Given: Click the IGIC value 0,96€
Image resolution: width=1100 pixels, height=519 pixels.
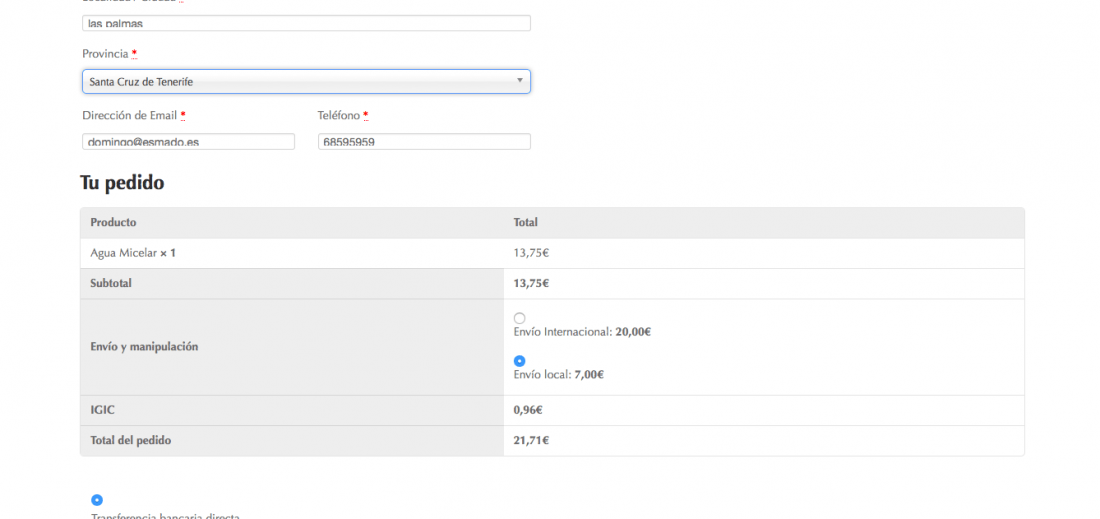Looking at the screenshot, I should point(528,410).
